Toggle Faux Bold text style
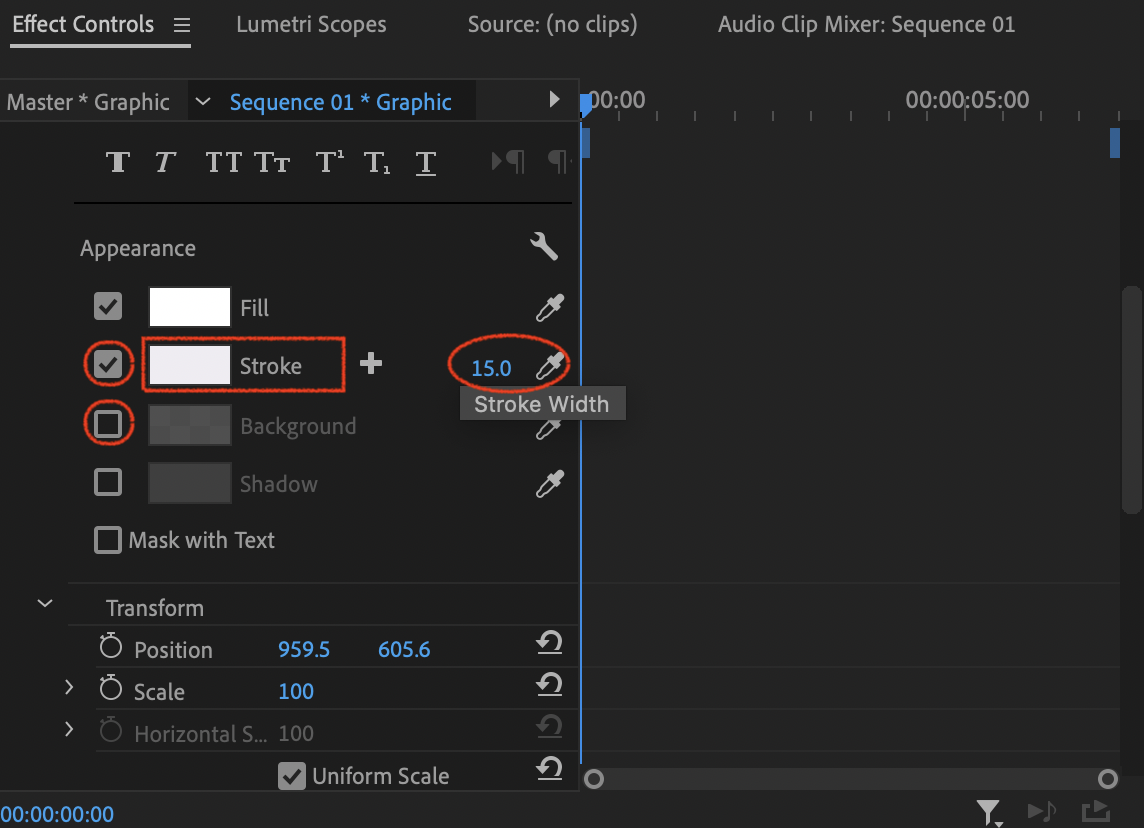 (117, 162)
